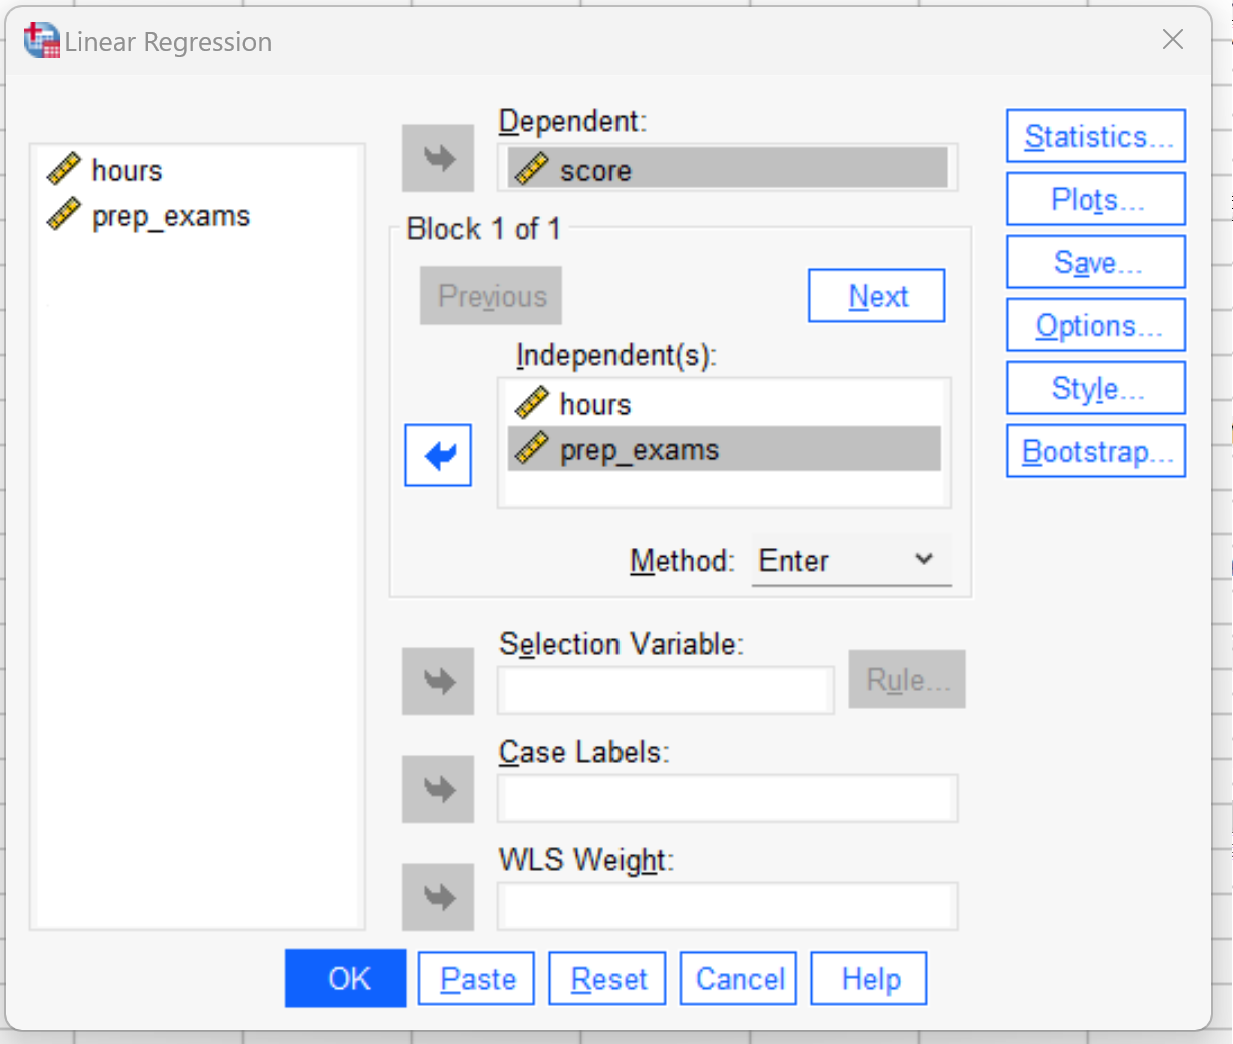Select hours in the variable list

pyautogui.click(x=127, y=169)
